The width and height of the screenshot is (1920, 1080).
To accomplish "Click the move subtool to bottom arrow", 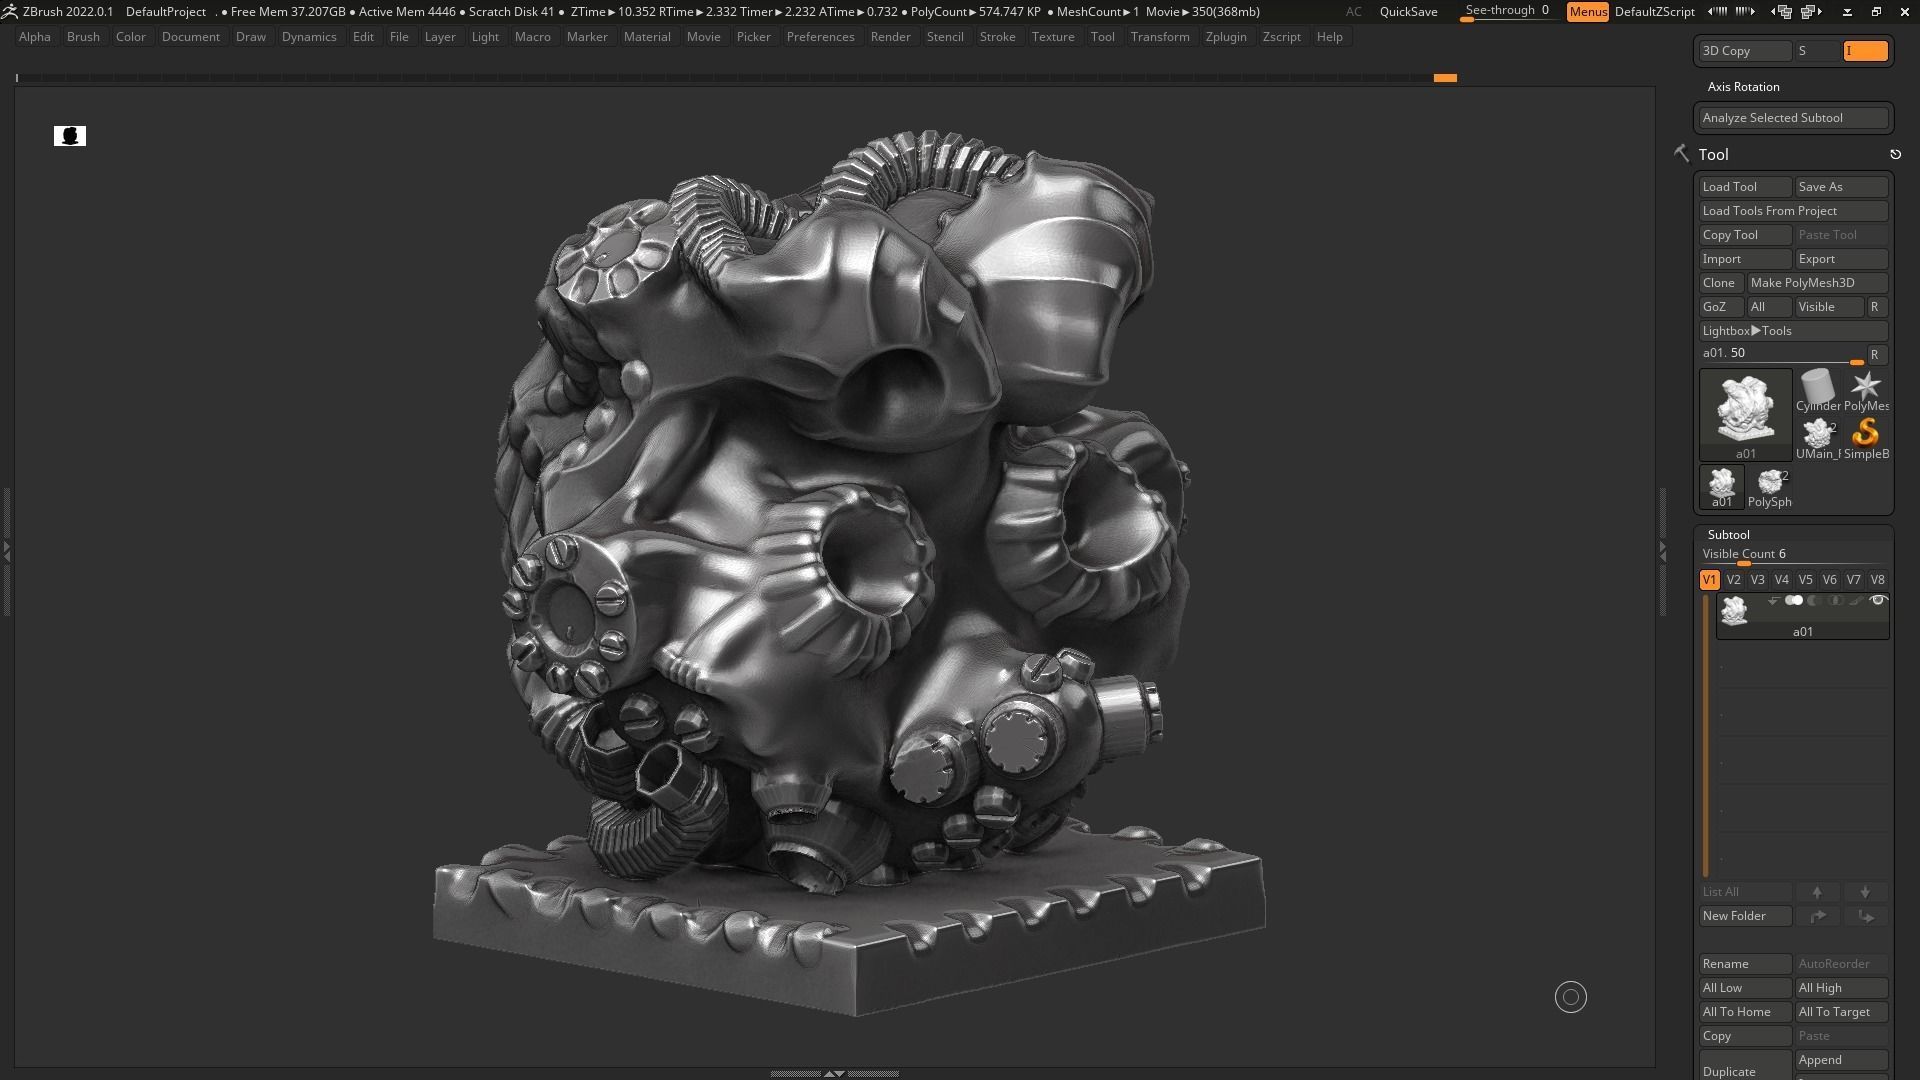I will (1865, 916).
